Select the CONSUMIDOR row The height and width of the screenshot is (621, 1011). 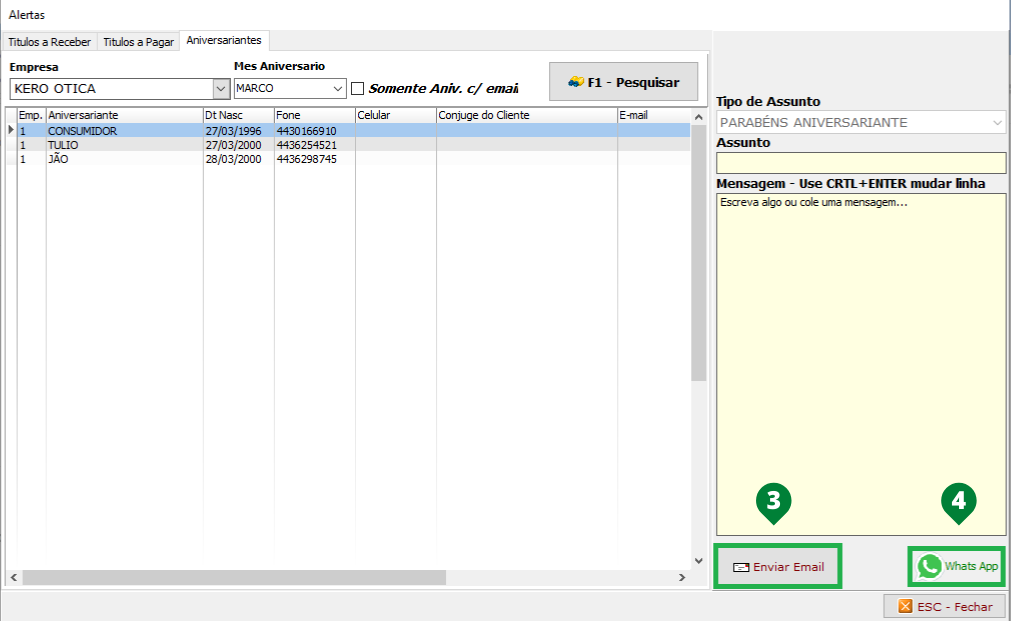tap(353, 131)
